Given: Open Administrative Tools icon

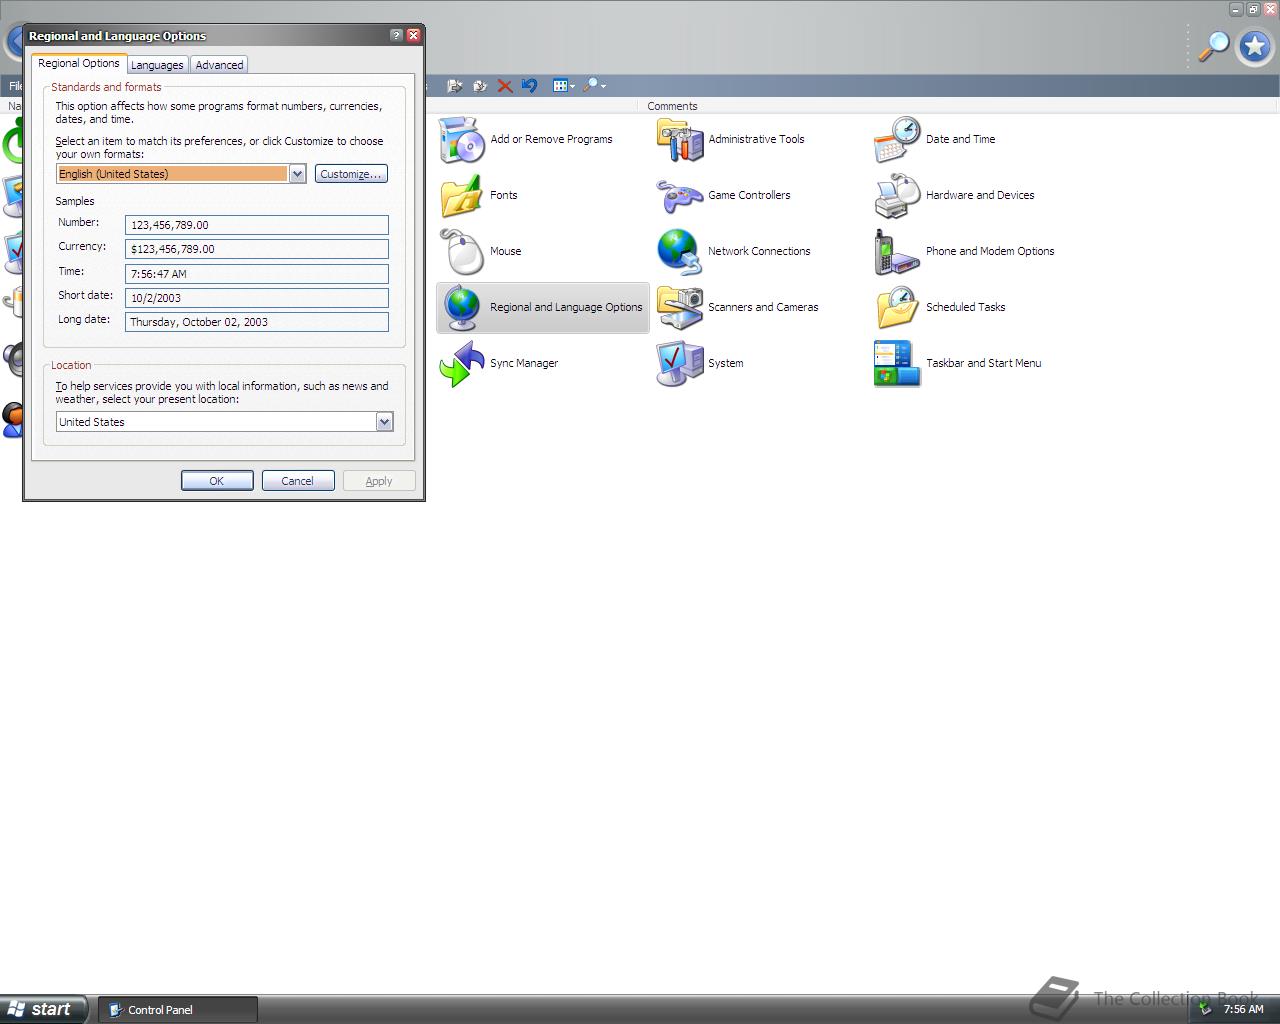Looking at the screenshot, I should pyautogui.click(x=680, y=140).
